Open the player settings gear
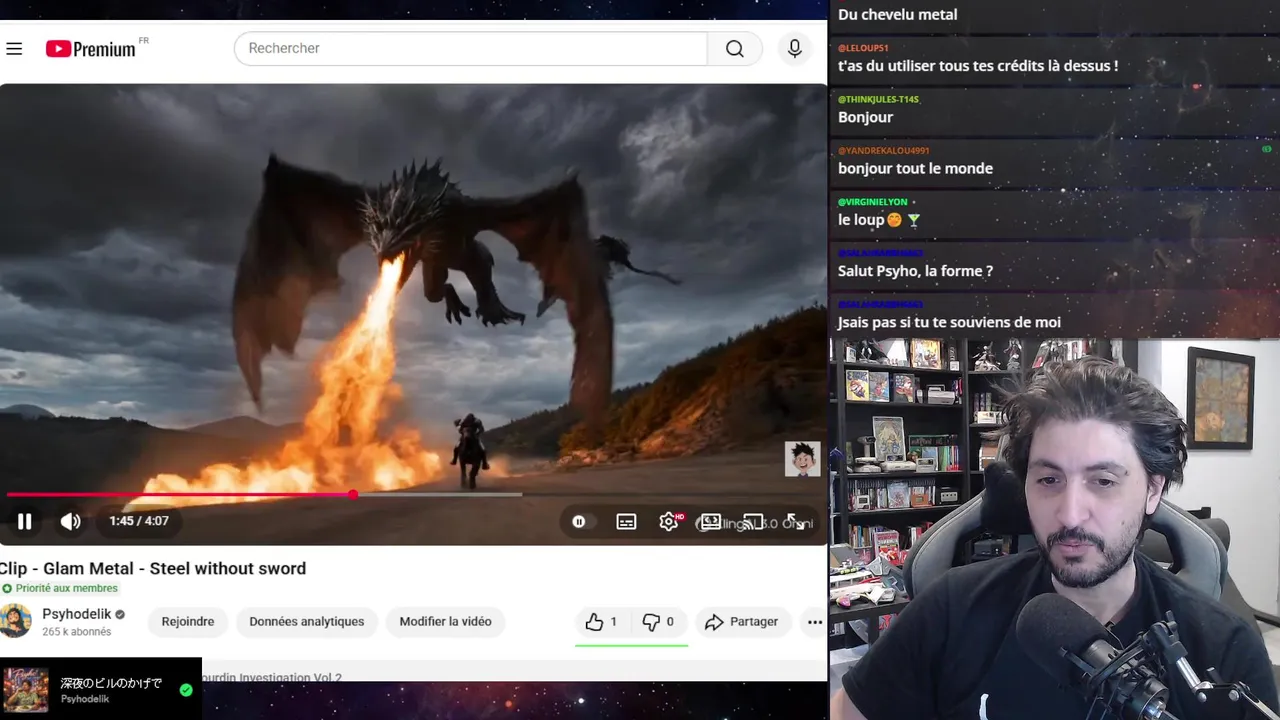Viewport: 1280px width, 720px height. (x=669, y=522)
